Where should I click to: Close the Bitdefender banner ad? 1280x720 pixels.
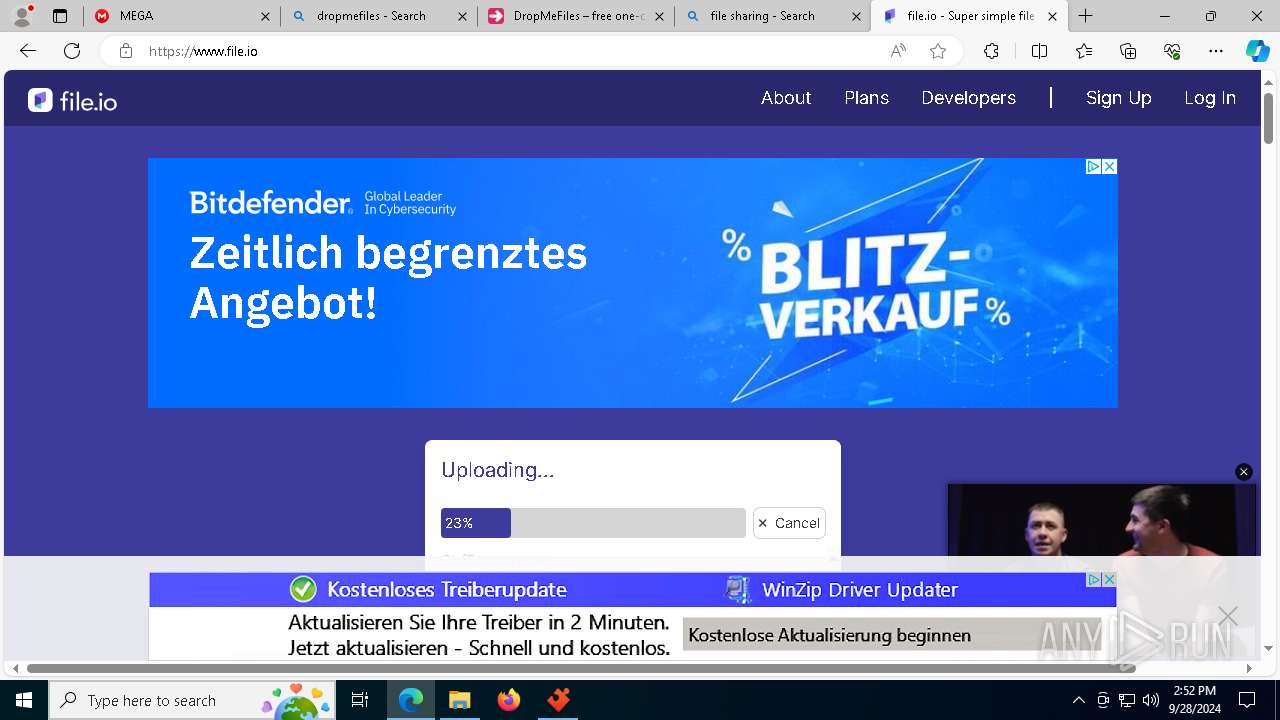pos(1109,167)
